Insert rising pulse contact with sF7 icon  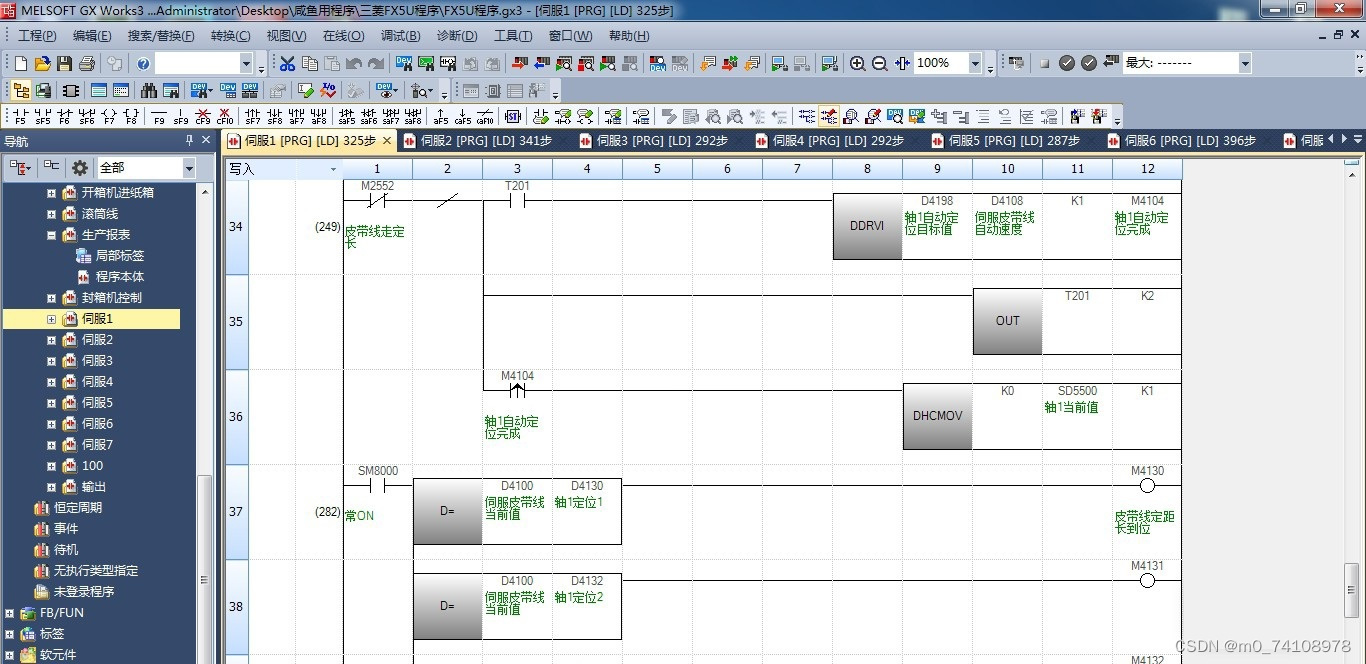(252, 116)
